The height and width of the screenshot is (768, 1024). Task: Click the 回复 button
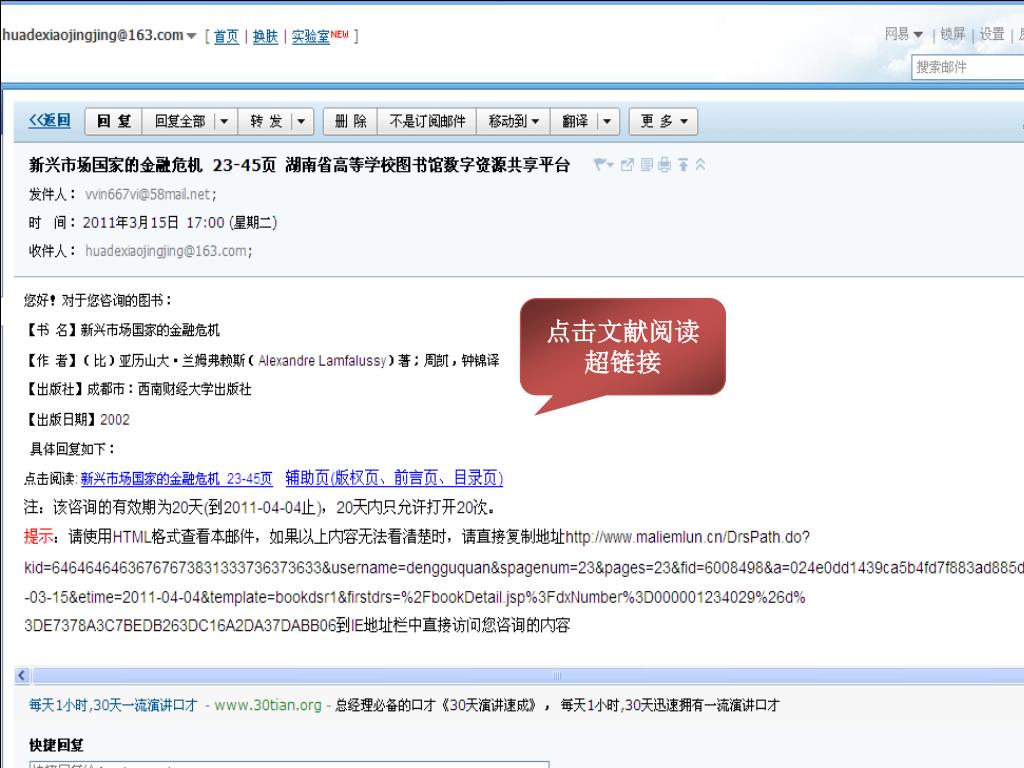coord(114,121)
